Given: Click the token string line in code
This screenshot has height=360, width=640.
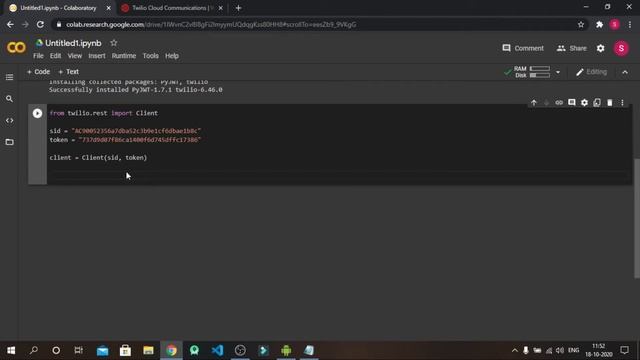Looking at the screenshot, I should click(125, 140).
